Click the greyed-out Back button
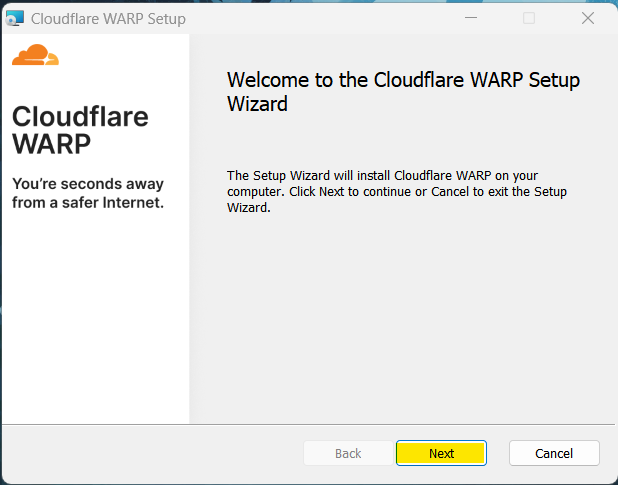This screenshot has height=485, width=618. [348, 453]
